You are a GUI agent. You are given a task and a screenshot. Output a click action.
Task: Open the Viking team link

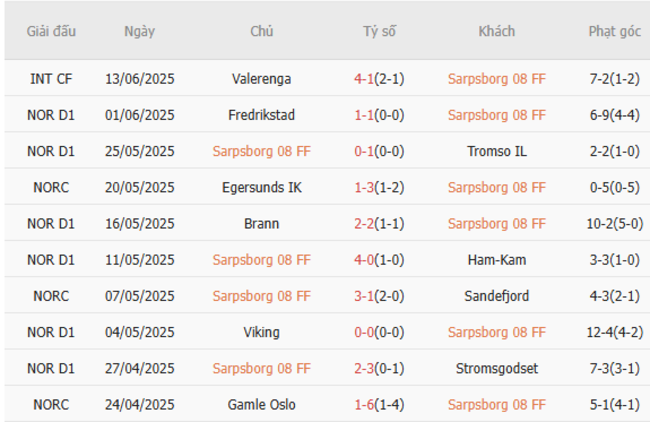[x=261, y=332]
